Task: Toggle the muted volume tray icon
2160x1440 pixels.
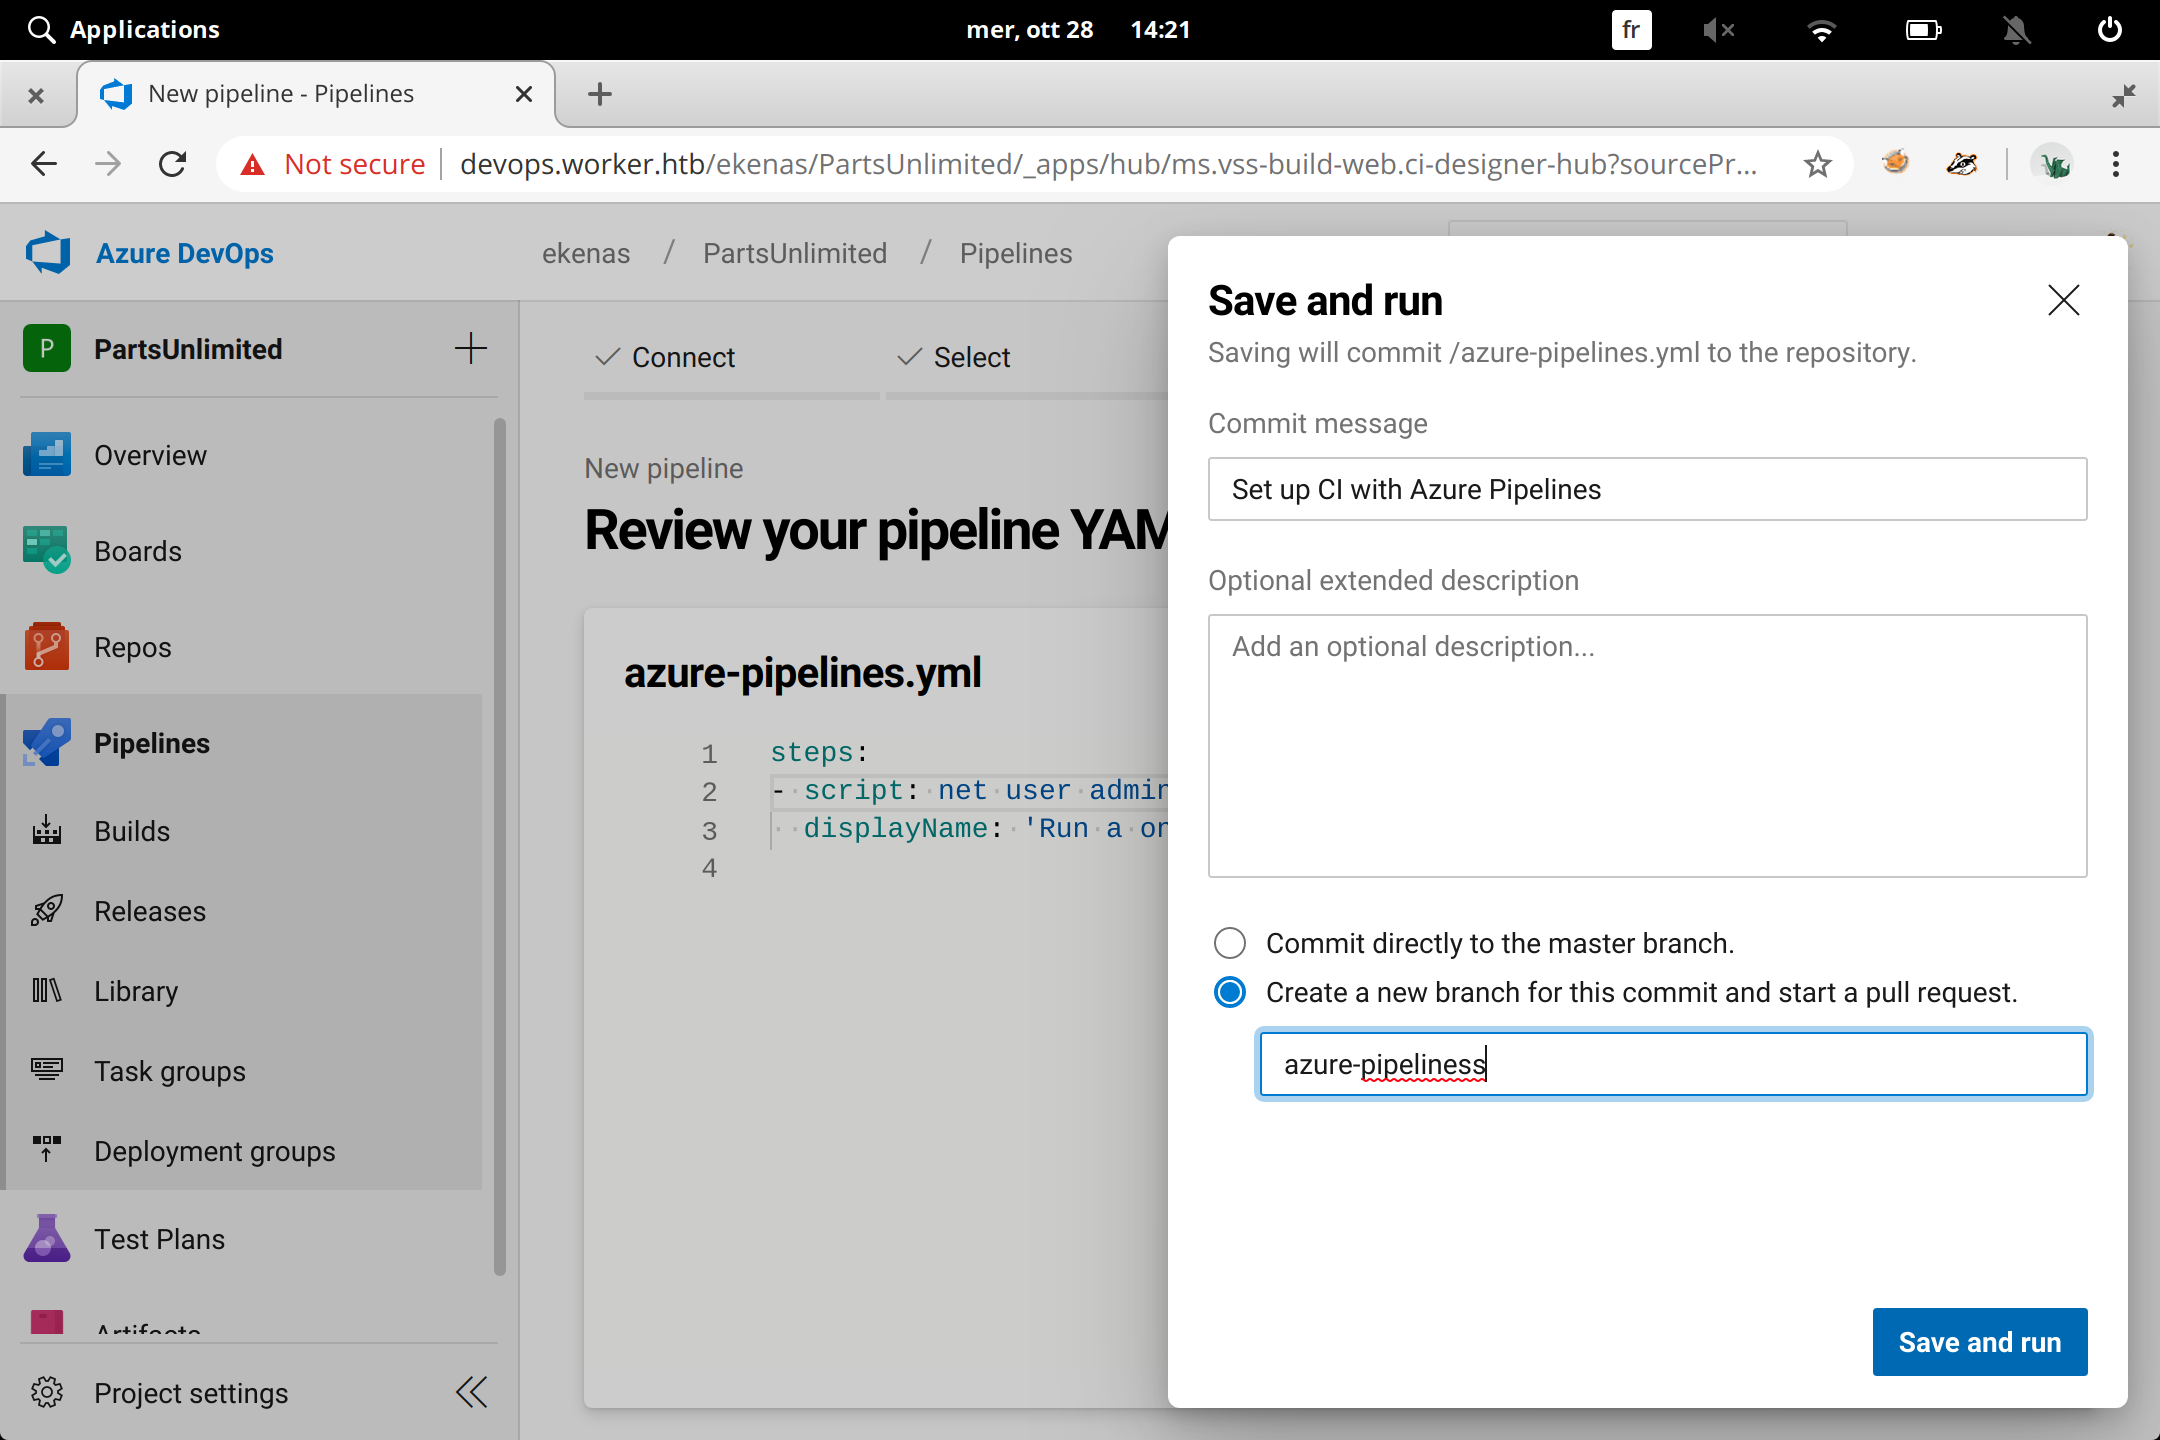Action: pyautogui.click(x=1717, y=30)
